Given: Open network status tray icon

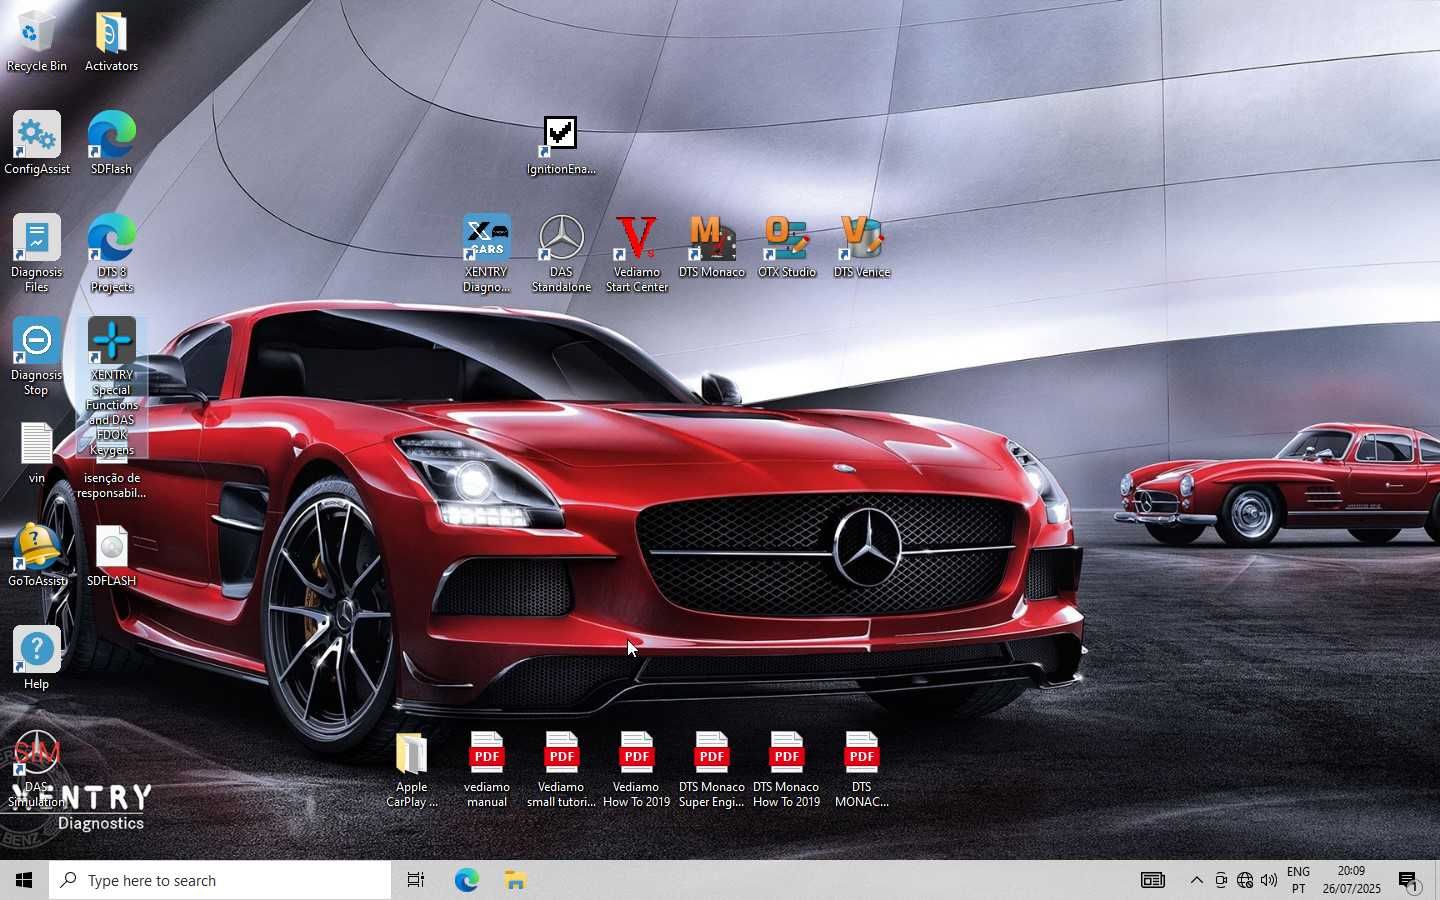Looking at the screenshot, I should (1245, 880).
